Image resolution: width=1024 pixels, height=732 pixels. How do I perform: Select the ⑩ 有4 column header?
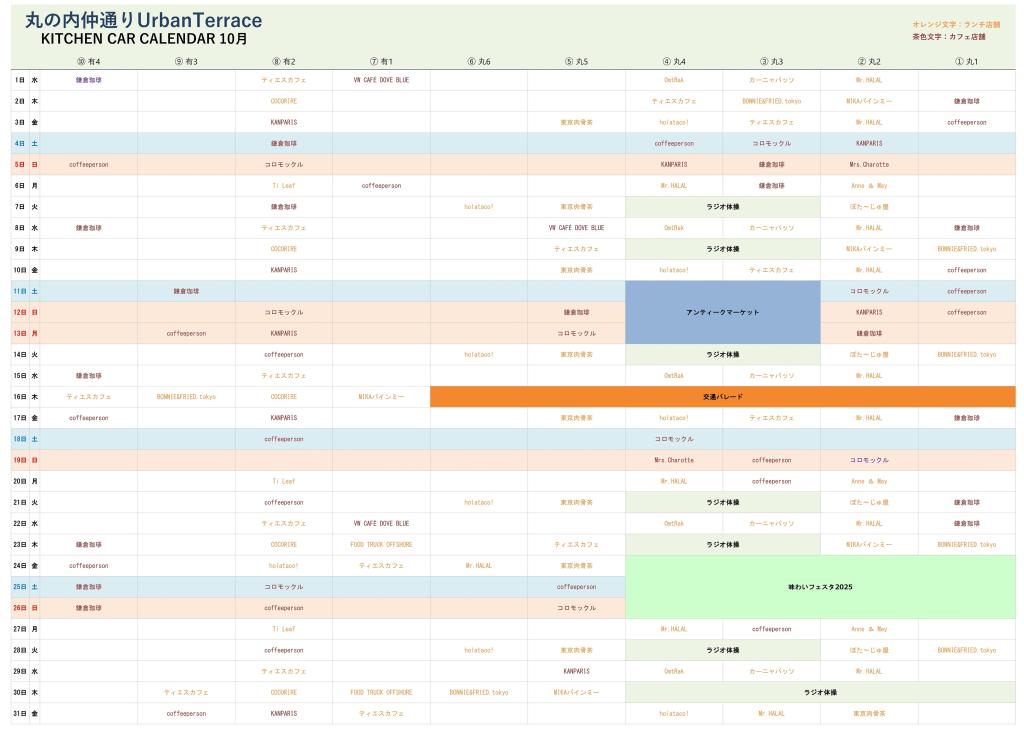point(89,61)
